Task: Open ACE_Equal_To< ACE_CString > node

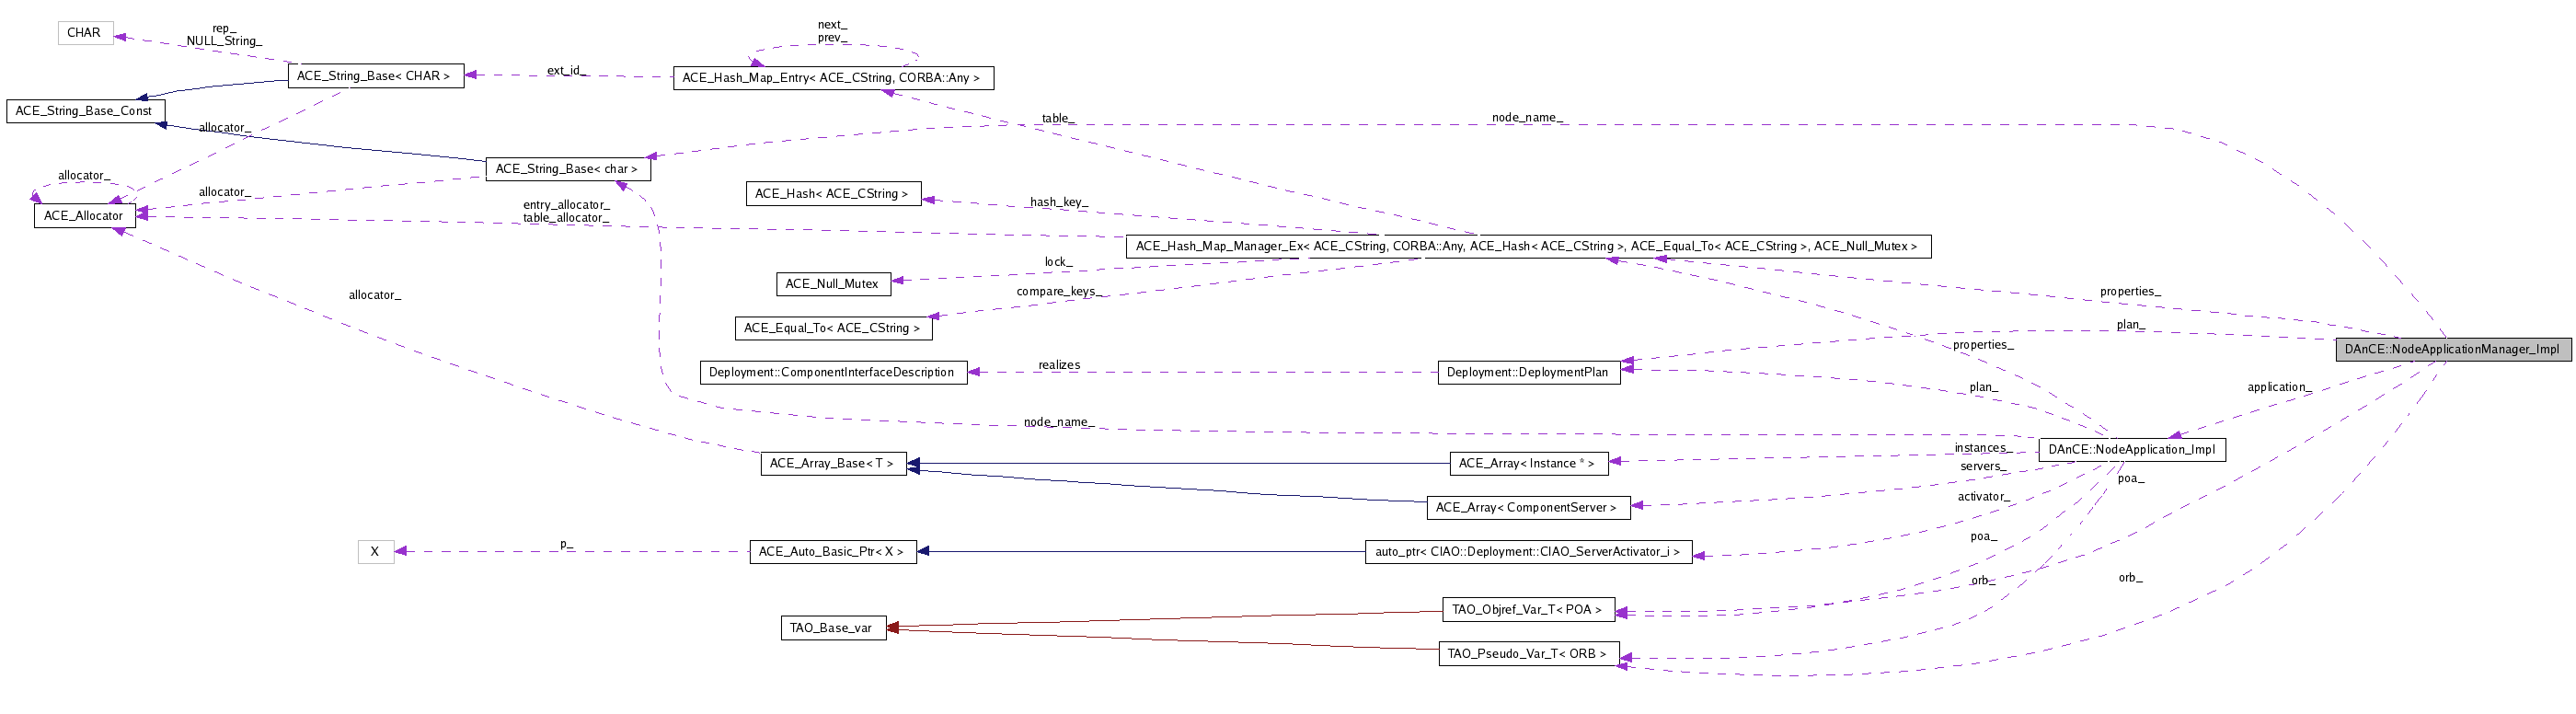Action: (833, 328)
